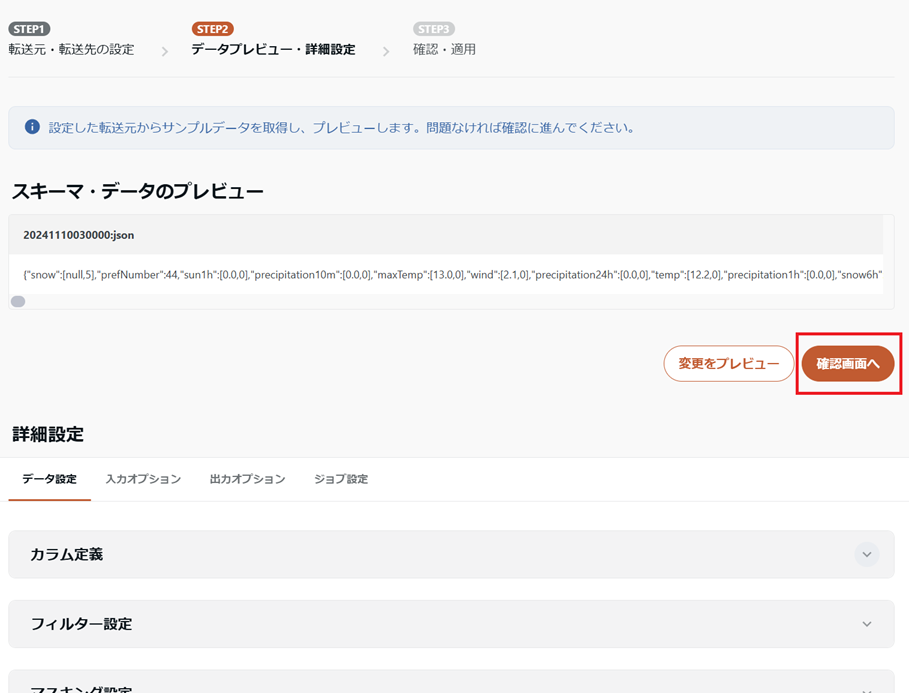Click the STEP1 badge icon
This screenshot has height=693, width=909.
(x=29, y=28)
